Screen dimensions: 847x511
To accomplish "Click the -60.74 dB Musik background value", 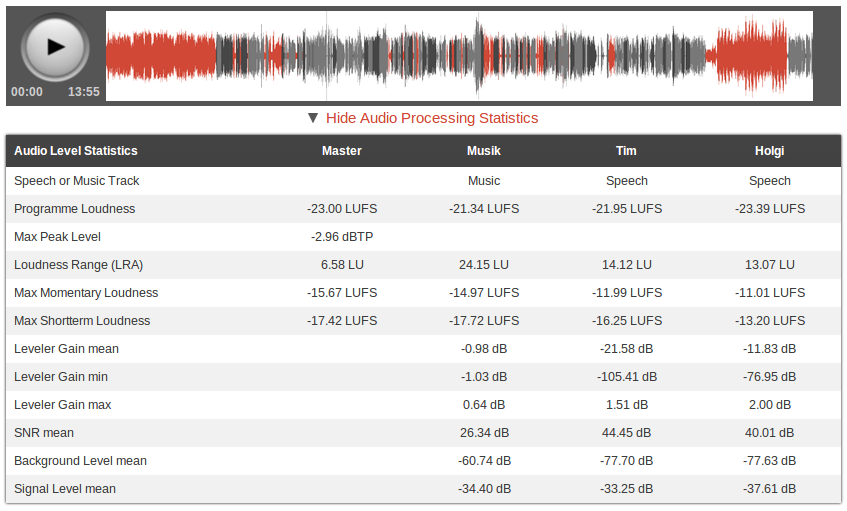I will [484, 461].
